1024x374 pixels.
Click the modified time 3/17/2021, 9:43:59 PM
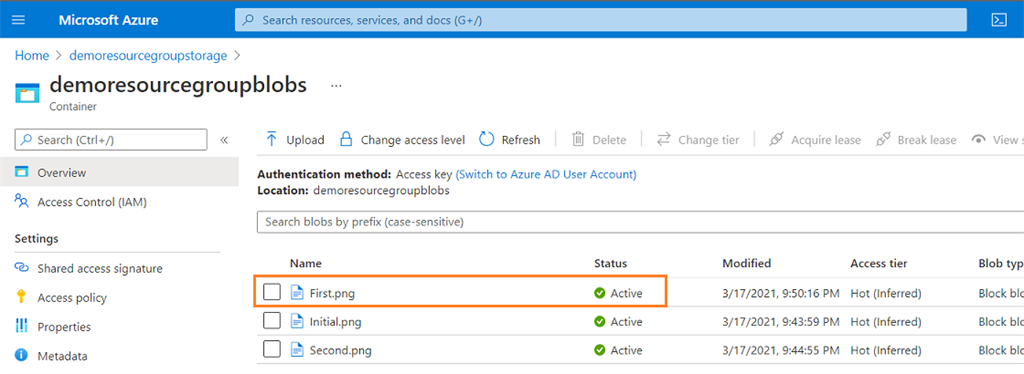780,322
